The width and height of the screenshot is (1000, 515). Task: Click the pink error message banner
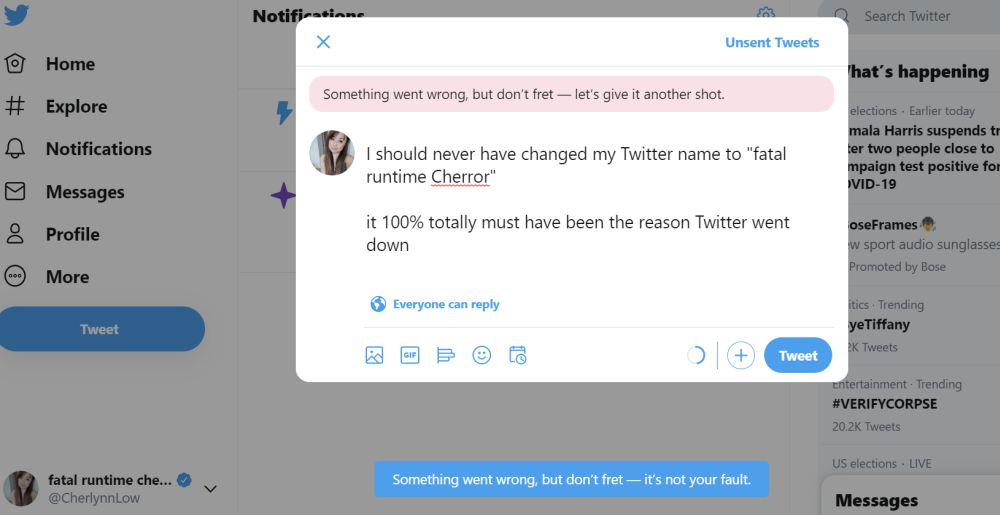tap(571, 94)
